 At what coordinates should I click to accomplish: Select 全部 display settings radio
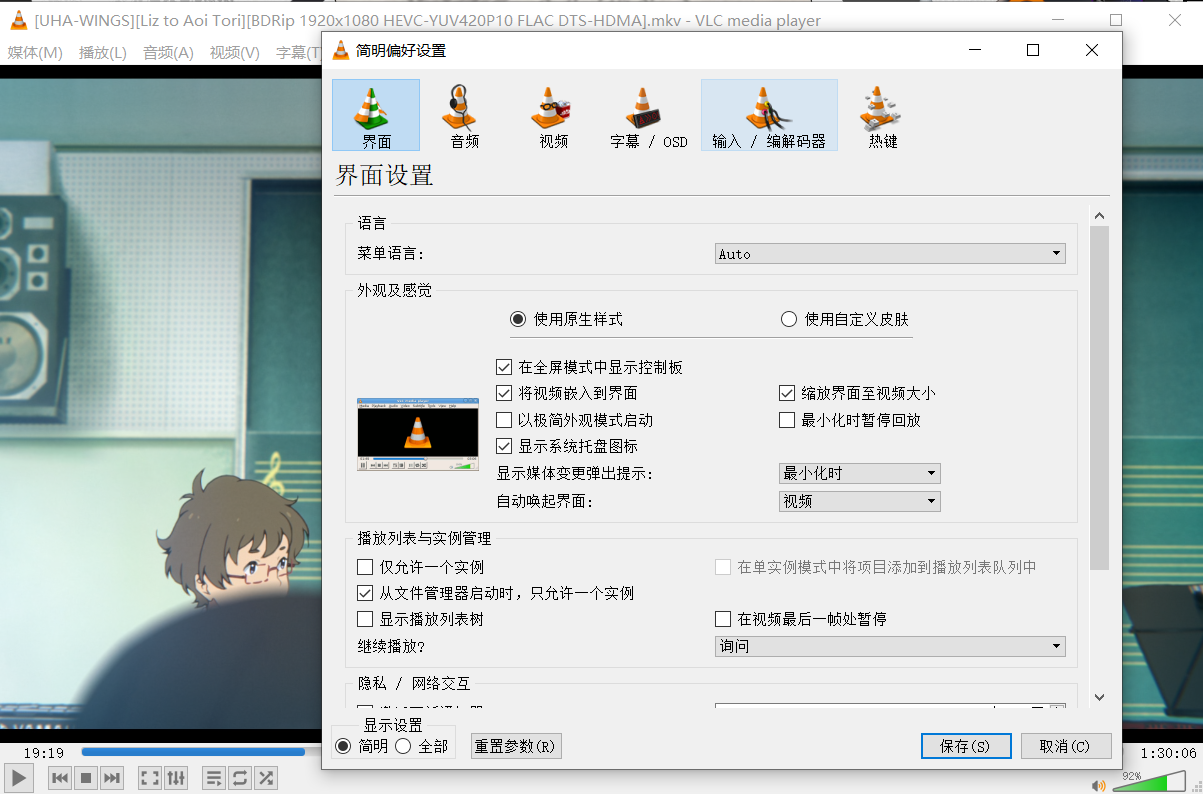click(403, 746)
